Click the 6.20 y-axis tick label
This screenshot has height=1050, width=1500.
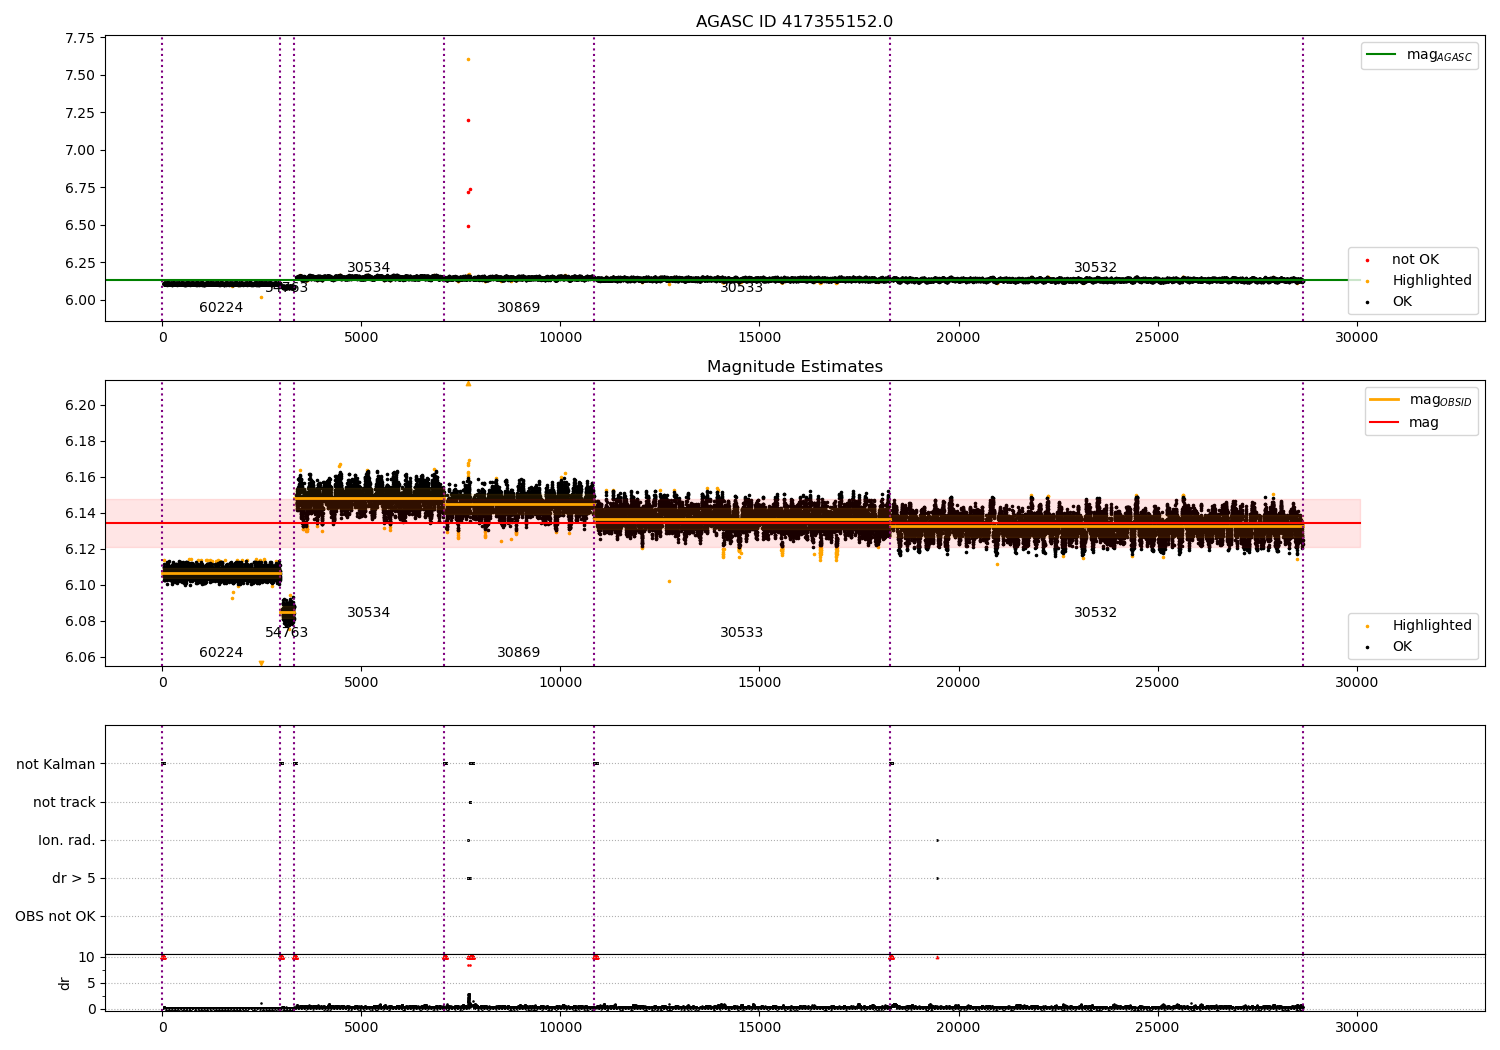point(79,405)
